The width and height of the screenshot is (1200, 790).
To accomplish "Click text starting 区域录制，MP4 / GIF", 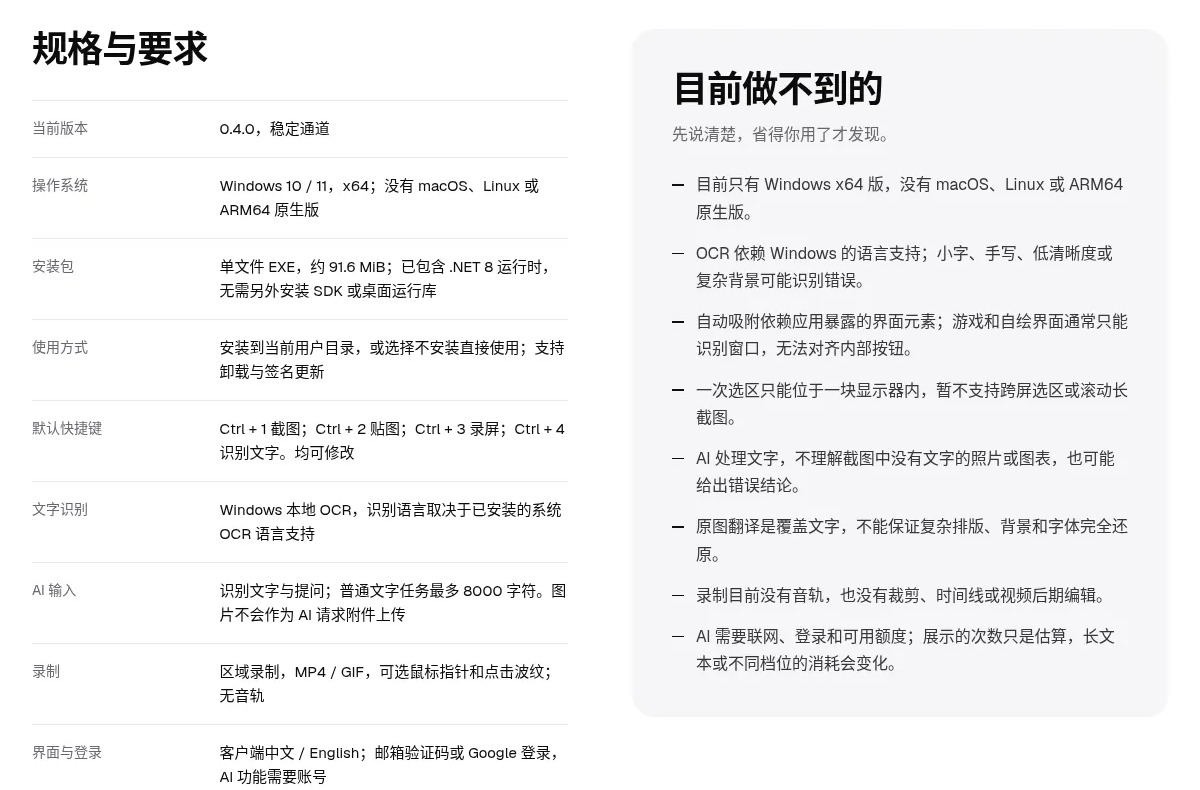I will tap(386, 684).
